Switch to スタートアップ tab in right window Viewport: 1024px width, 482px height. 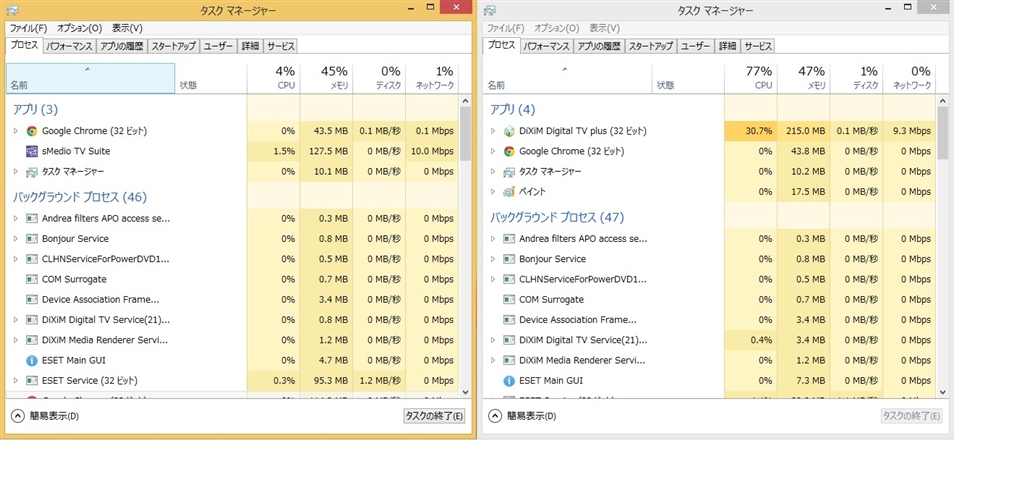pyautogui.click(x=650, y=46)
